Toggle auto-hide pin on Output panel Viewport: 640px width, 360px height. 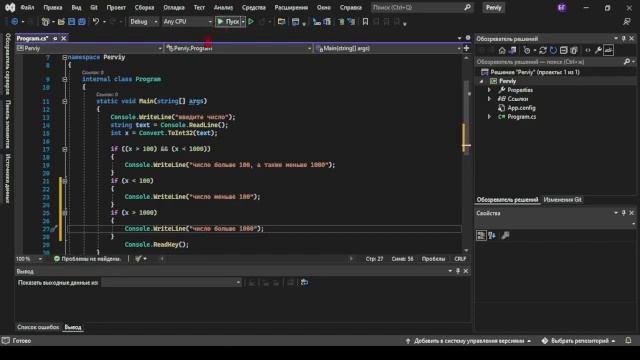[458, 271]
